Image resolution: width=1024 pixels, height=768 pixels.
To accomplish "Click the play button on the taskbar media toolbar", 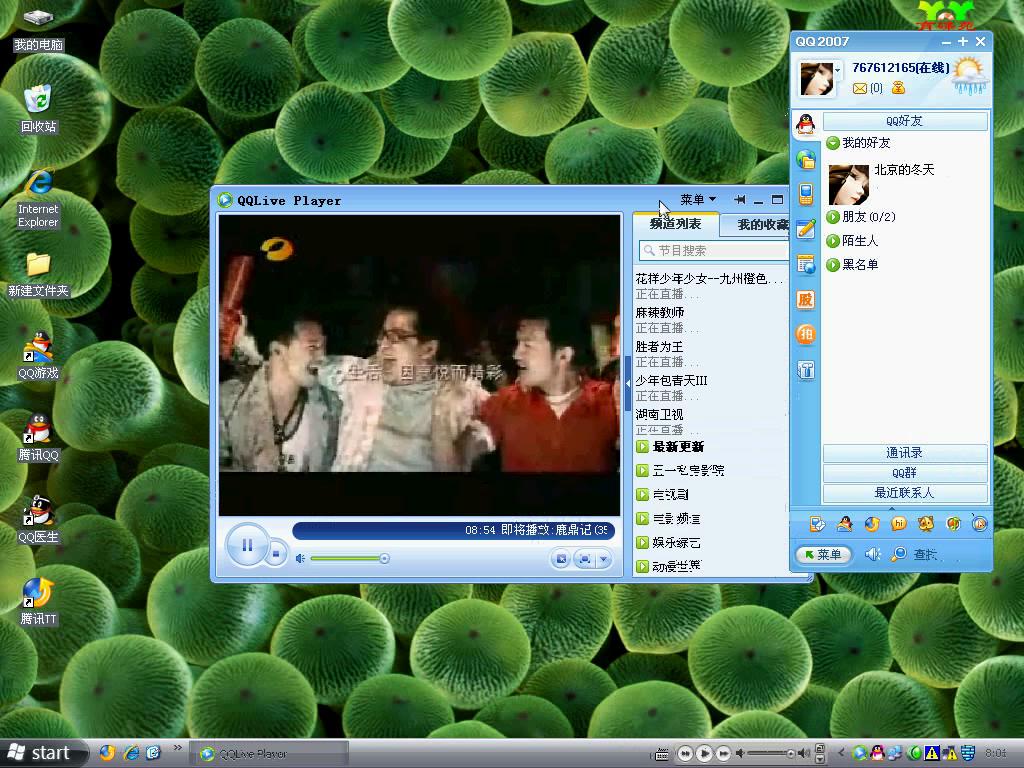I will coord(704,754).
